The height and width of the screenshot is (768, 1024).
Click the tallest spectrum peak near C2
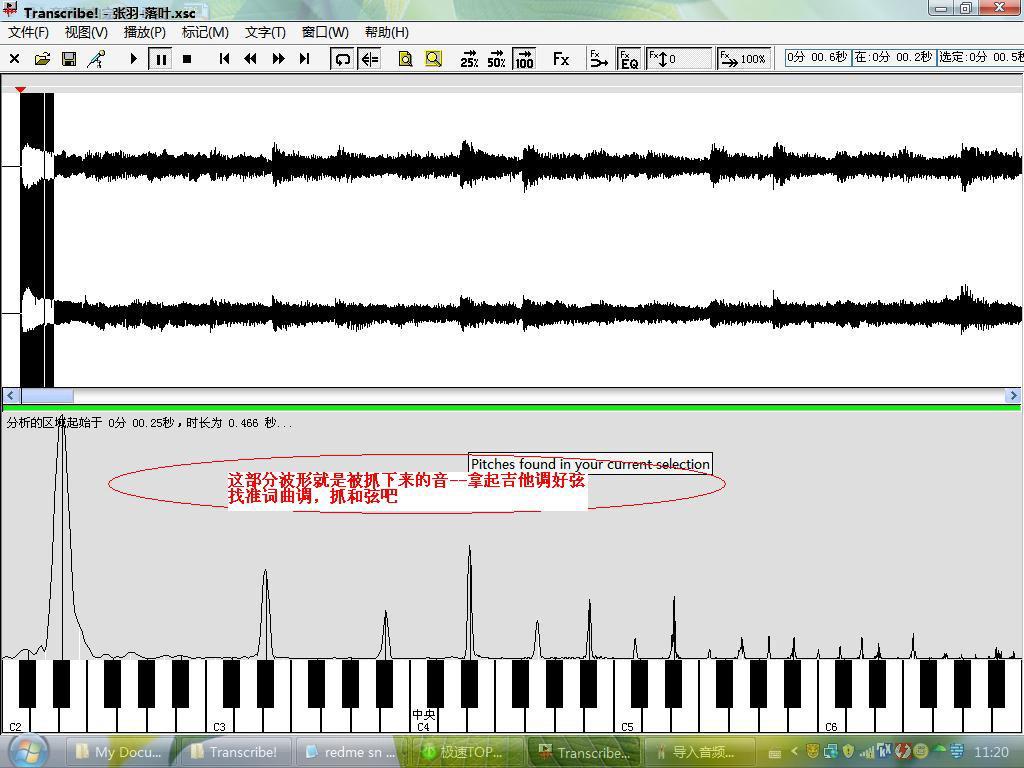tap(63, 536)
